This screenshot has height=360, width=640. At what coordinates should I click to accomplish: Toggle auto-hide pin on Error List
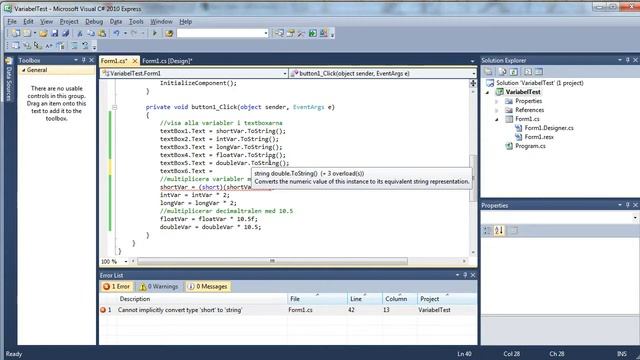[465, 275]
